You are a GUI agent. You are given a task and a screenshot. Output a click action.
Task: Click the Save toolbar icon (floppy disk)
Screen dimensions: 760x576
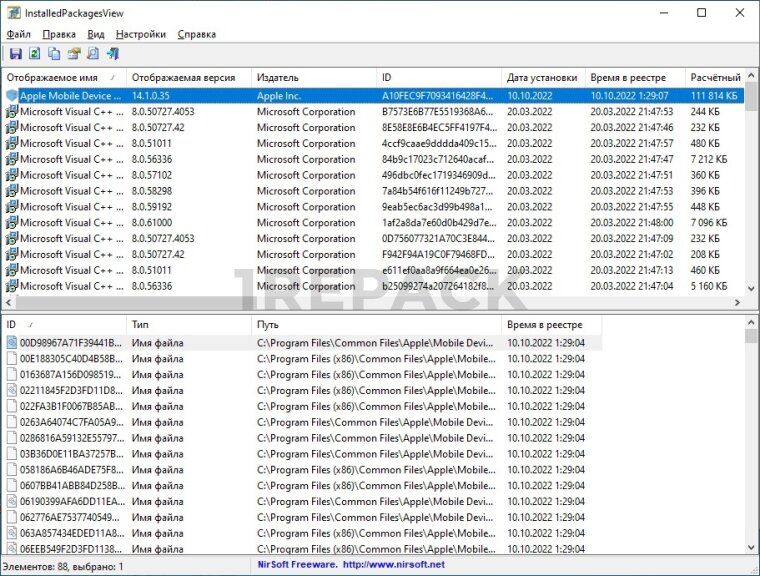[x=15, y=54]
